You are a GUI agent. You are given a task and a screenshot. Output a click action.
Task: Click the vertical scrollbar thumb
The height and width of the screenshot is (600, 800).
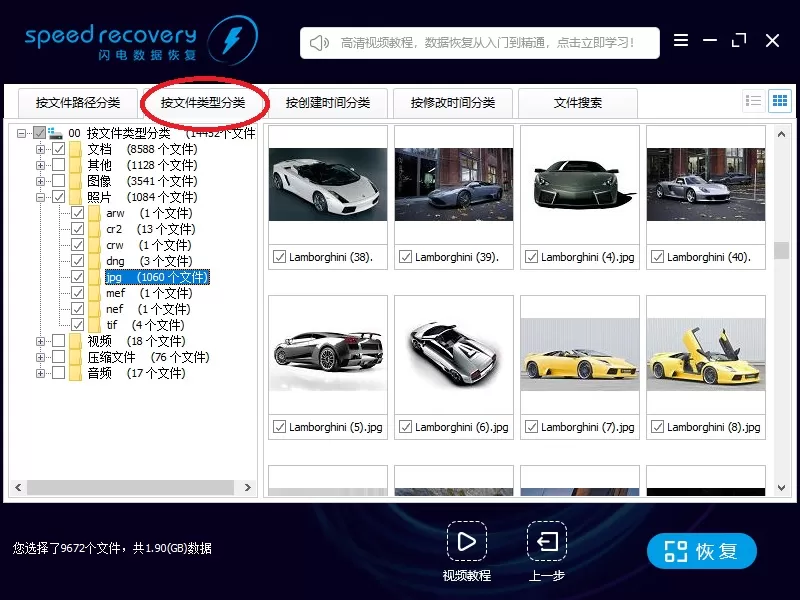coord(781,250)
